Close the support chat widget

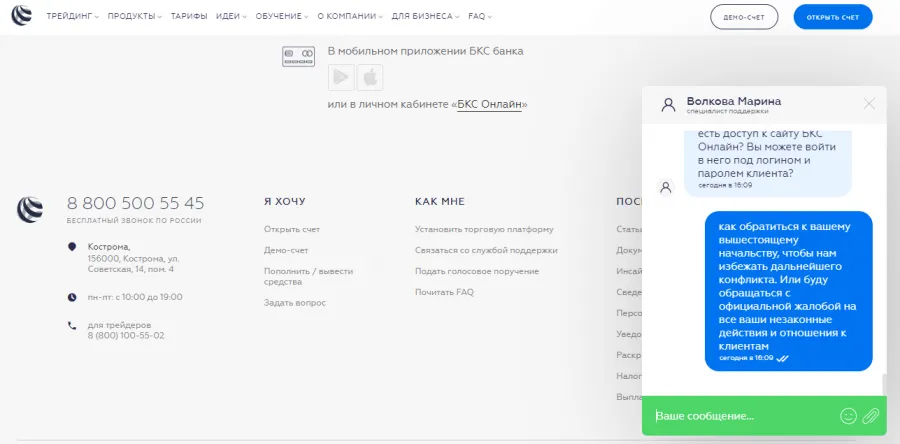869,104
